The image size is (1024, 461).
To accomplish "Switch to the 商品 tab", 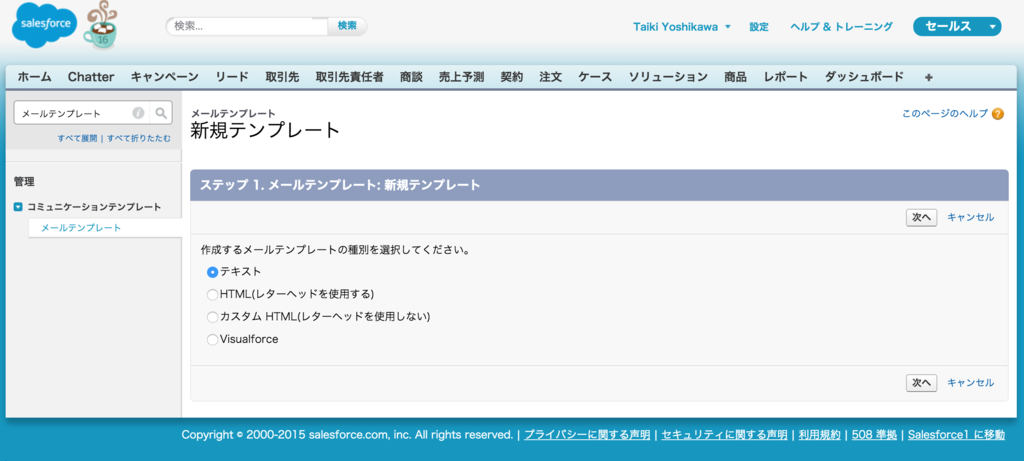I will click(x=735, y=77).
